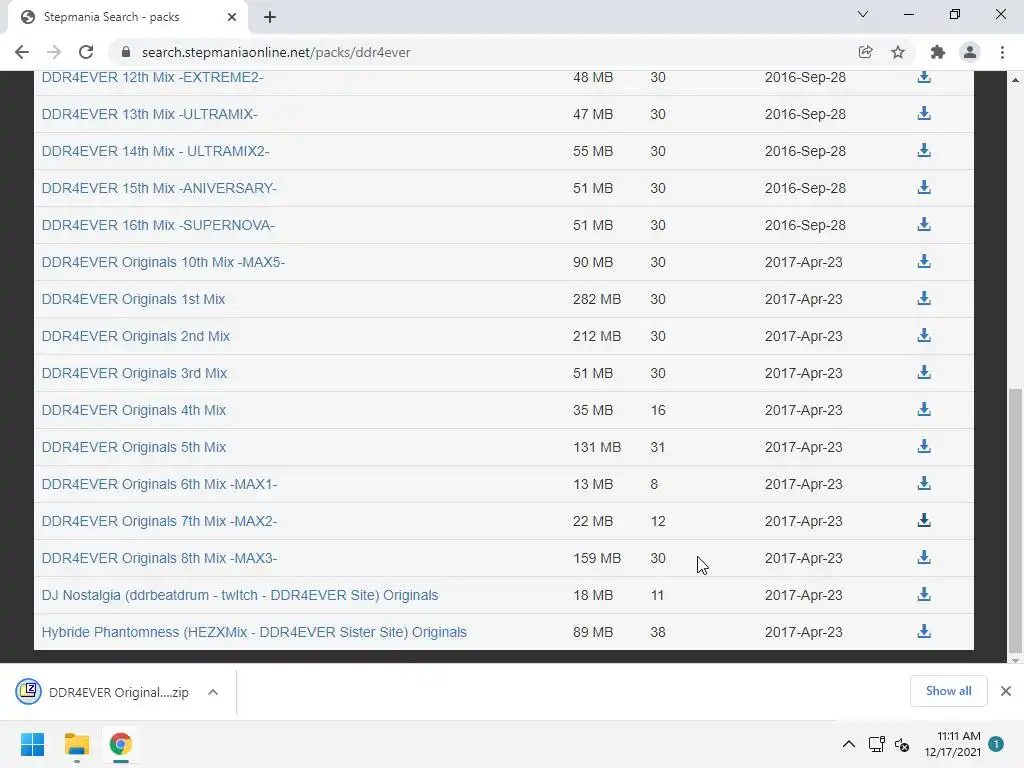1024x768 pixels.
Task: Open Hybride Phantomness Originals link
Action: [x=254, y=632]
